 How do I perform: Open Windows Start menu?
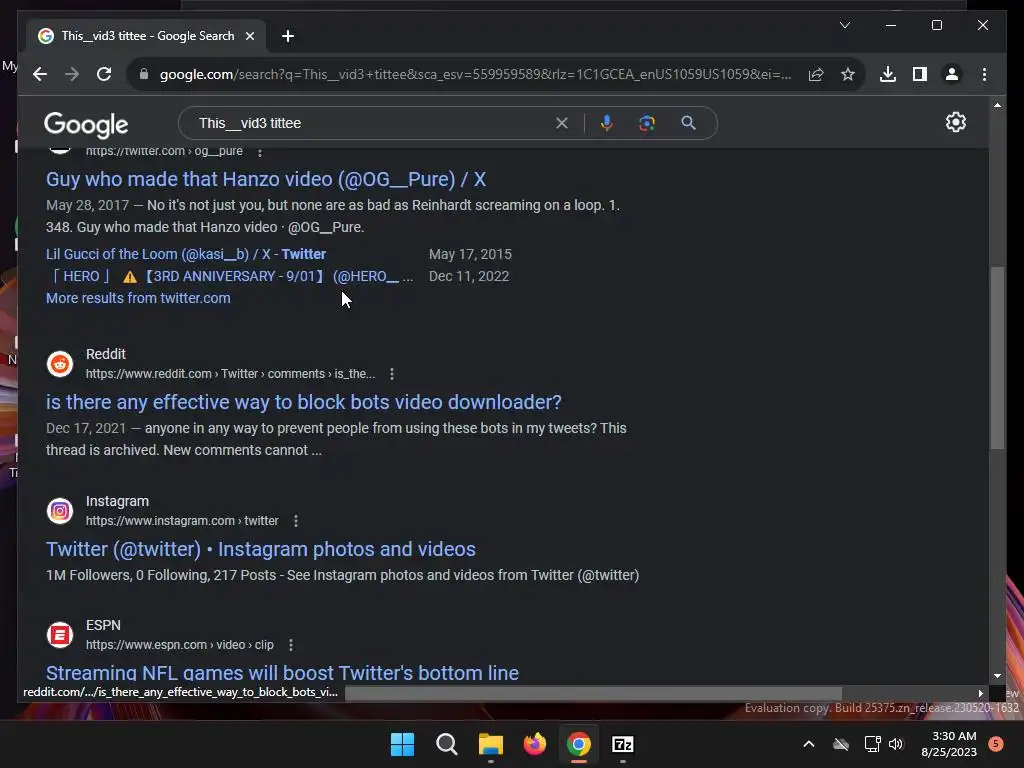pyautogui.click(x=402, y=744)
